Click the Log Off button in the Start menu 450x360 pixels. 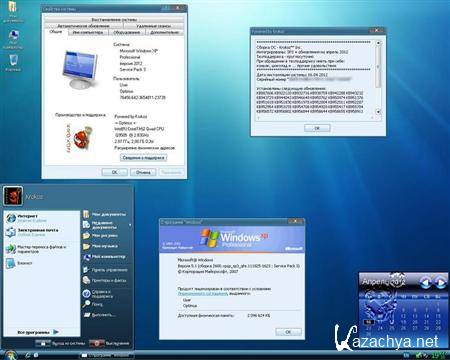point(60,343)
